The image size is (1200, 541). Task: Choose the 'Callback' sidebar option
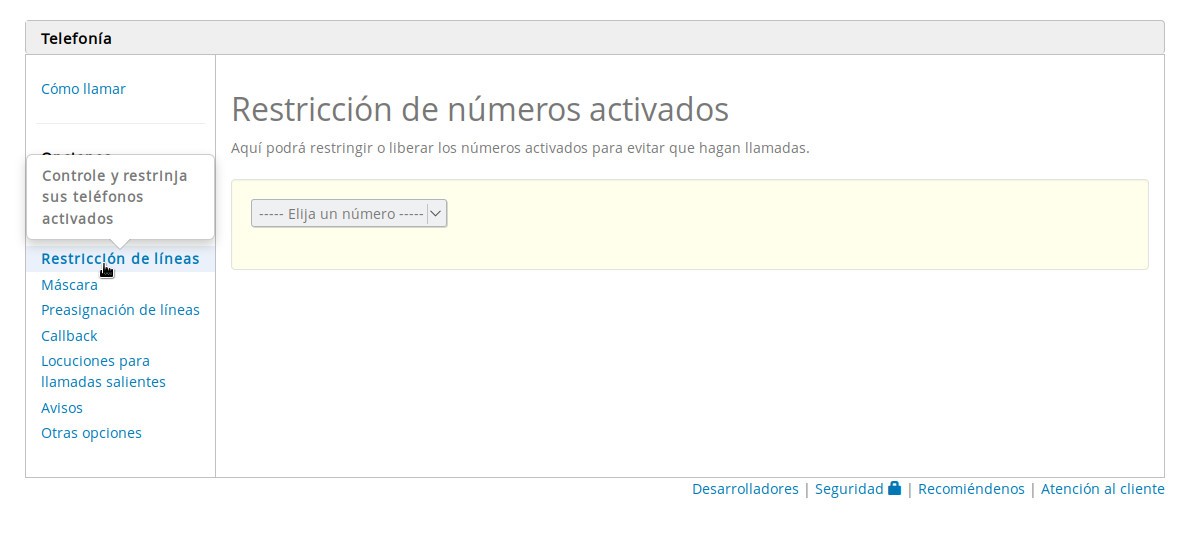[x=69, y=336]
